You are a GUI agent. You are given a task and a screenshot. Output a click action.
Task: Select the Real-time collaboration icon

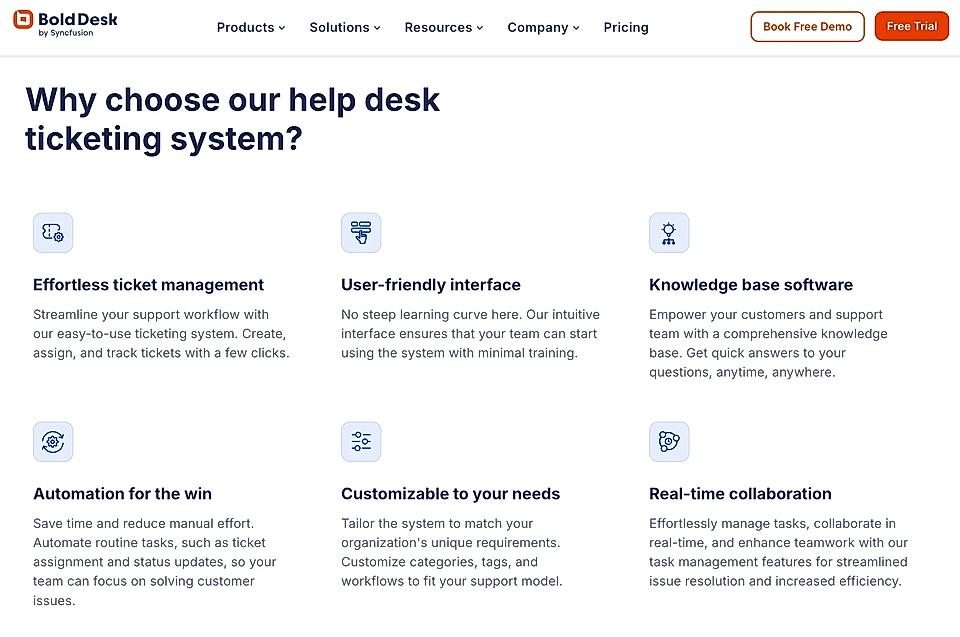(669, 441)
